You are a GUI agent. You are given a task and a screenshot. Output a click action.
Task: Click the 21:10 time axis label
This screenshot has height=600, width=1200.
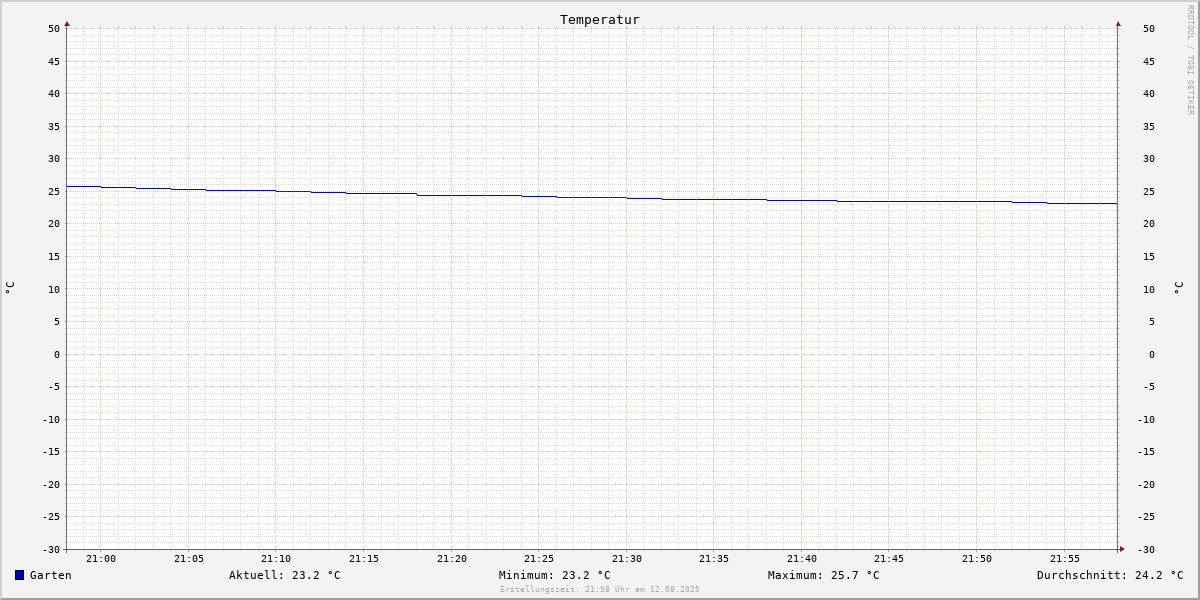(276, 559)
